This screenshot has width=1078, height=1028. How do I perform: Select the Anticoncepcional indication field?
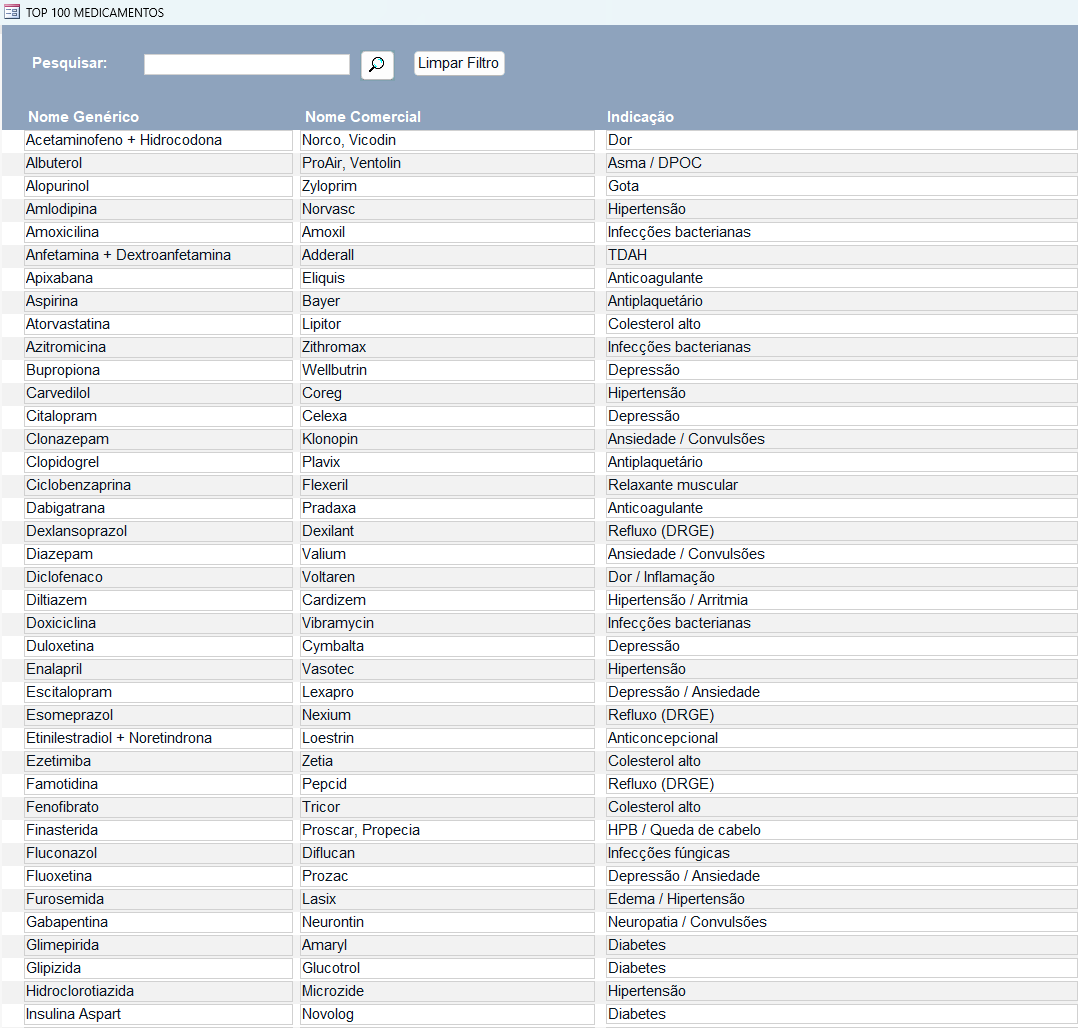coord(840,738)
